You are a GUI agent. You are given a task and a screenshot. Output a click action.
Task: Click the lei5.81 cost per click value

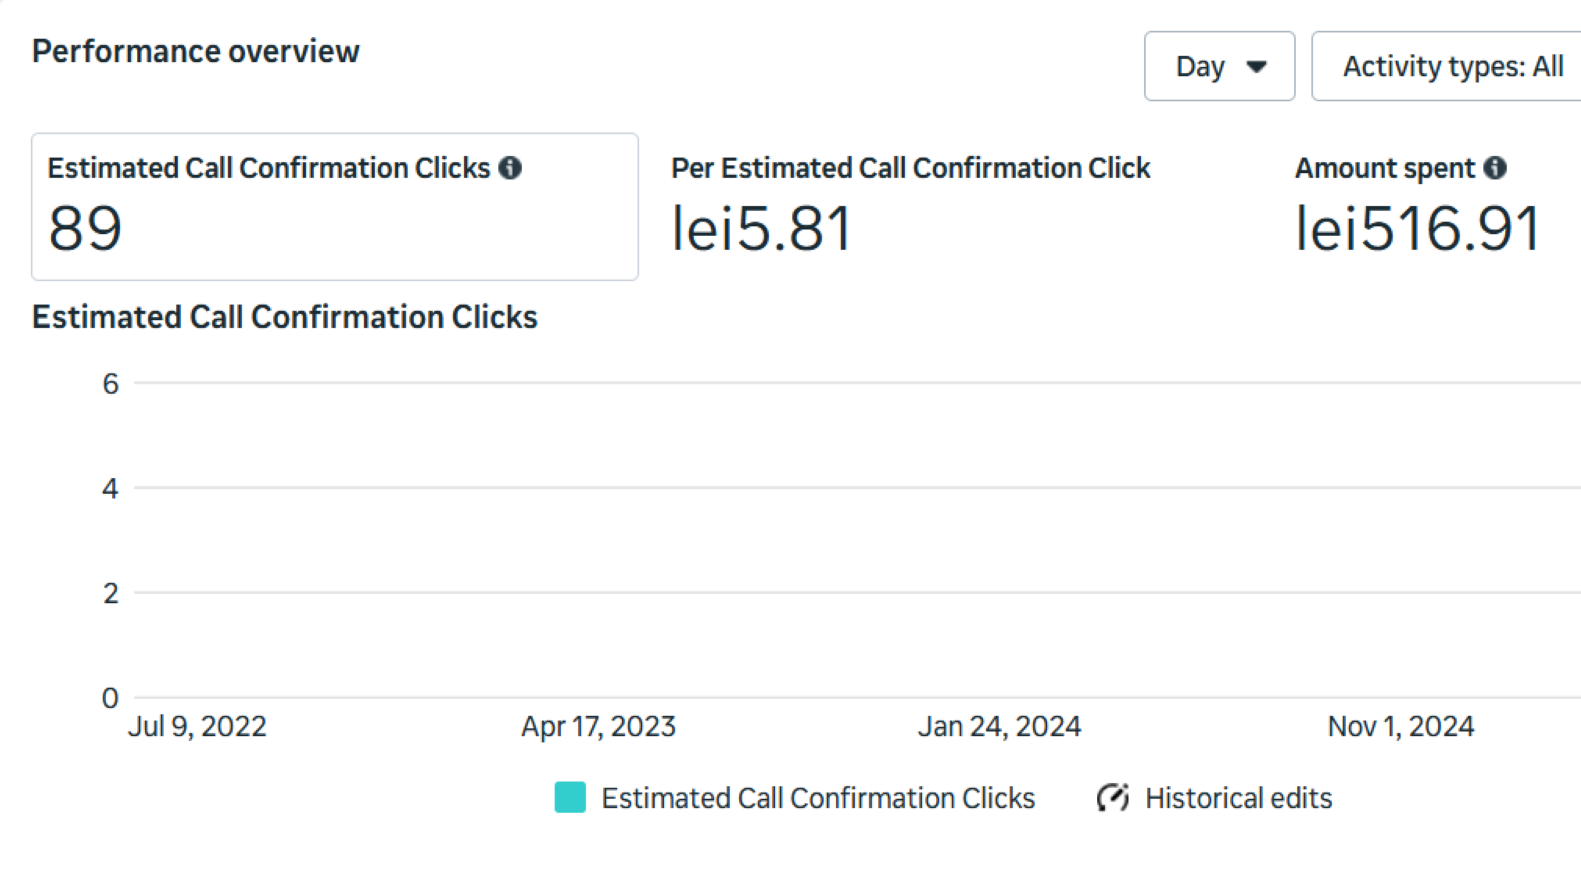(x=761, y=229)
